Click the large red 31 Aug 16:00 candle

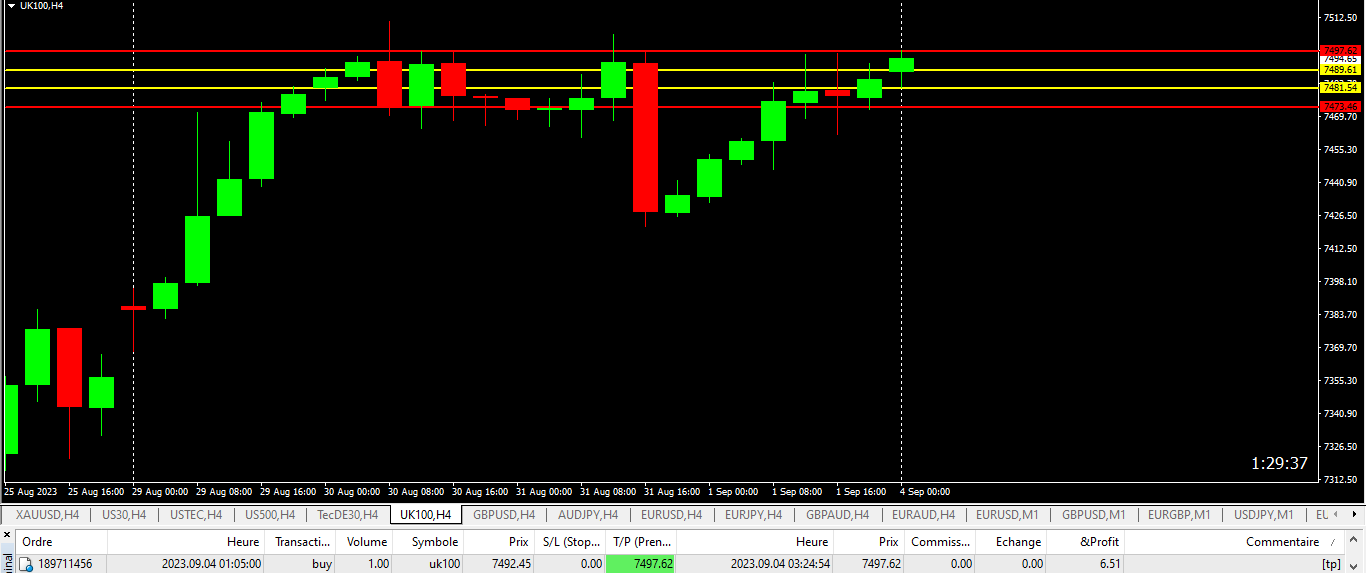pos(645,137)
